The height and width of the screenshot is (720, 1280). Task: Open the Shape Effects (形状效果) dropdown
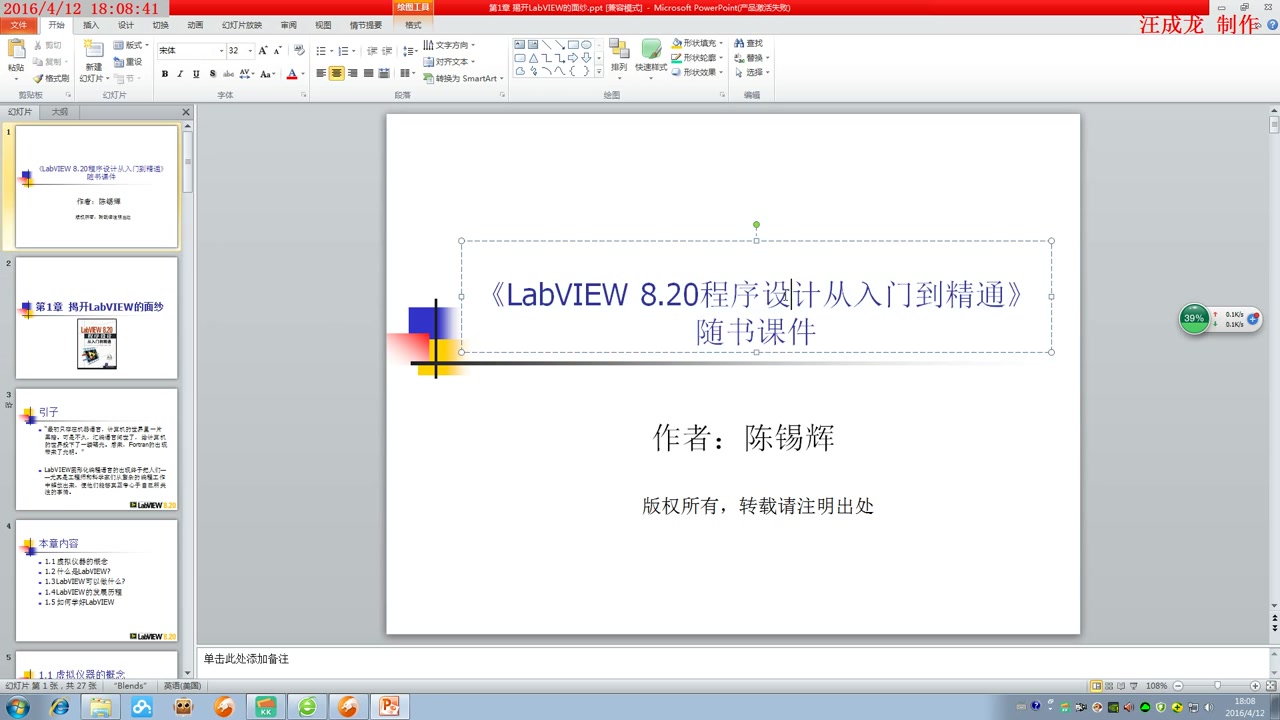coord(697,72)
